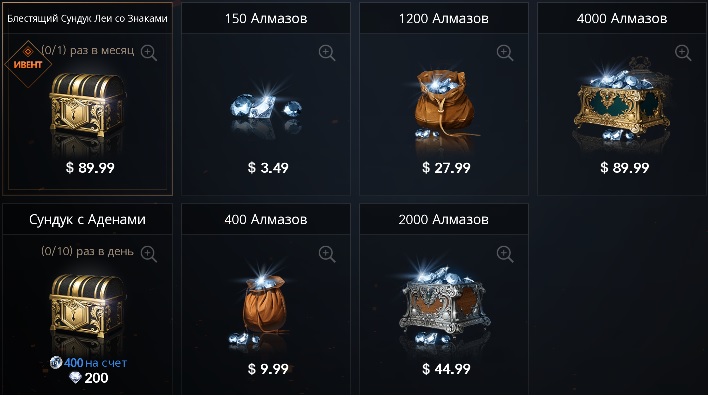
Task: Select the three loose diamonds image
Action: tap(266, 107)
